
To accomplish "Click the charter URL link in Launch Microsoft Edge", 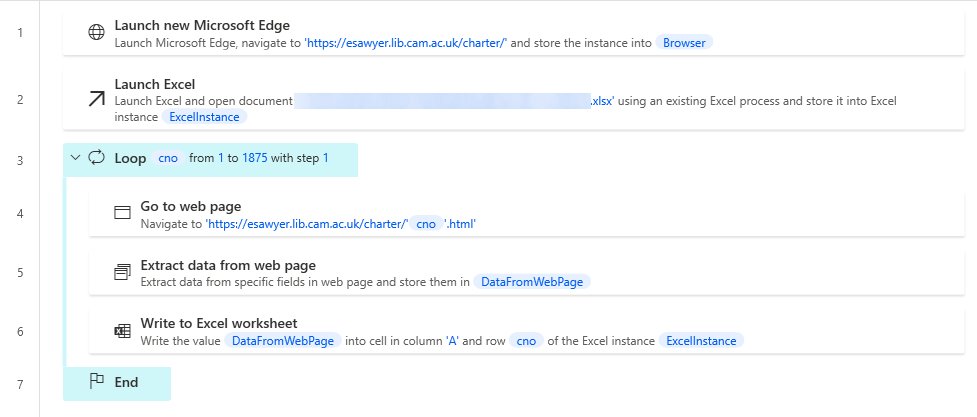I will click(406, 43).
